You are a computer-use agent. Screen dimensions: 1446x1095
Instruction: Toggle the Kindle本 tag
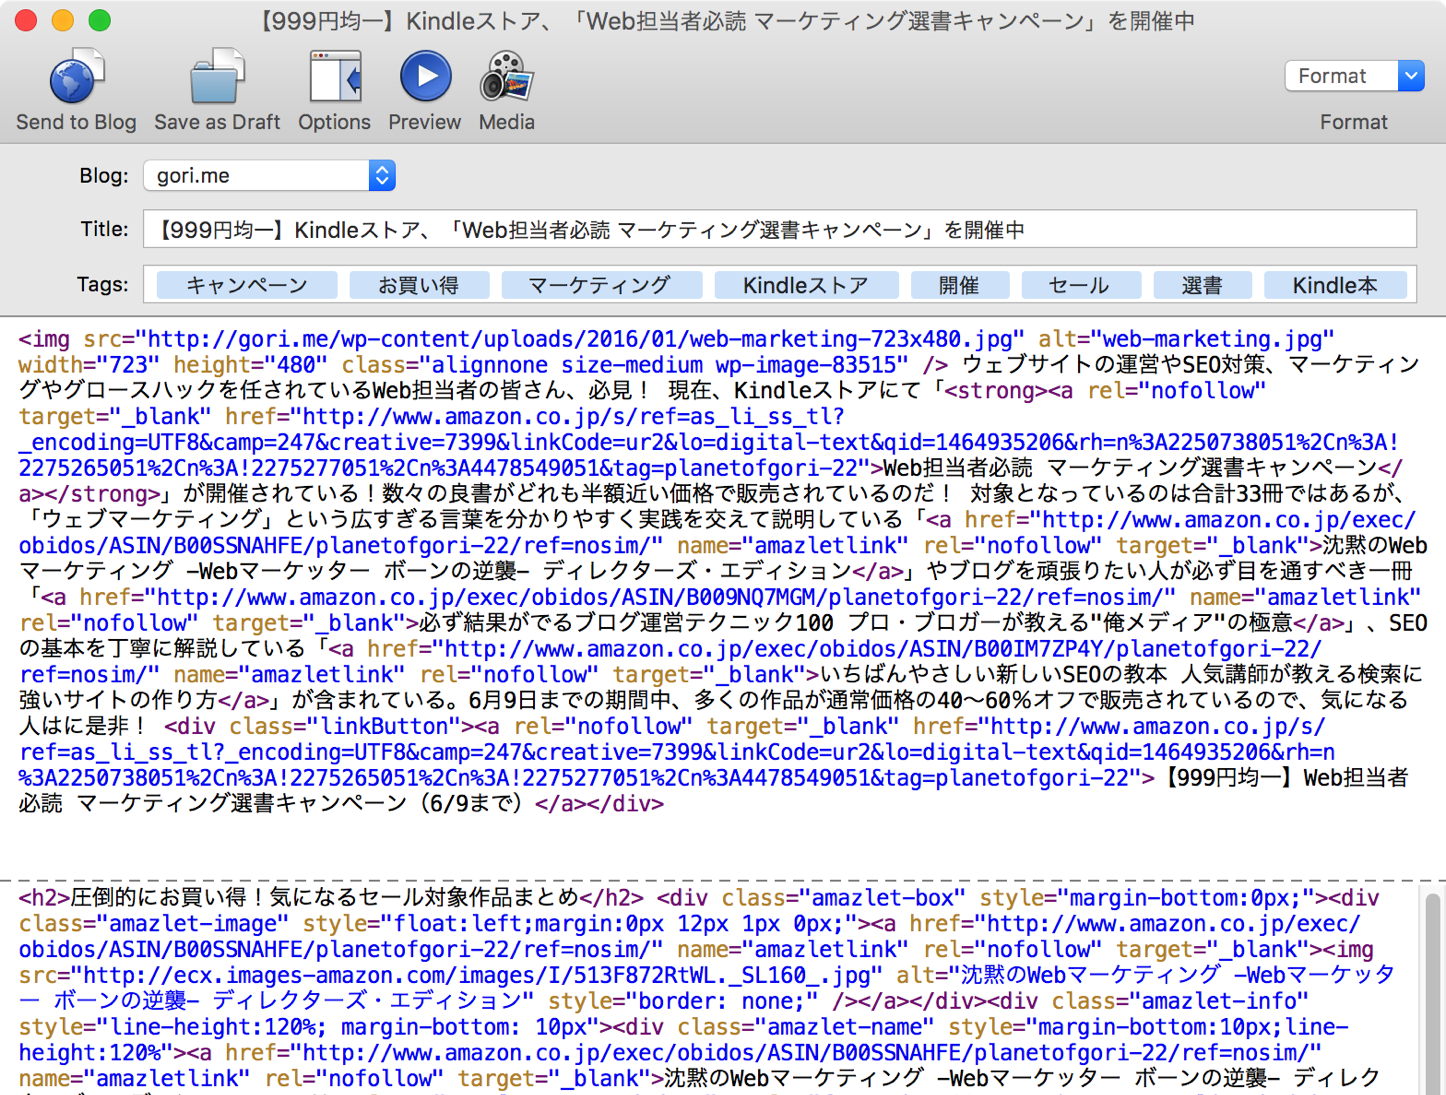click(1336, 285)
